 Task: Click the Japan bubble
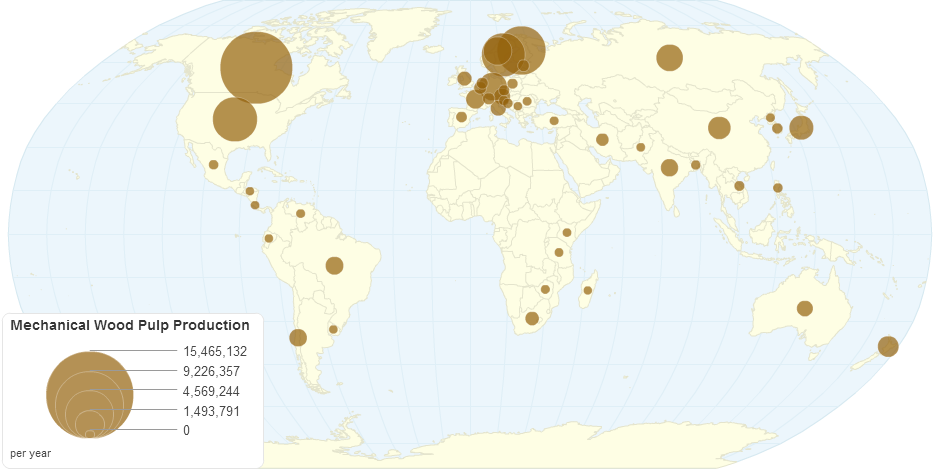[801, 127]
